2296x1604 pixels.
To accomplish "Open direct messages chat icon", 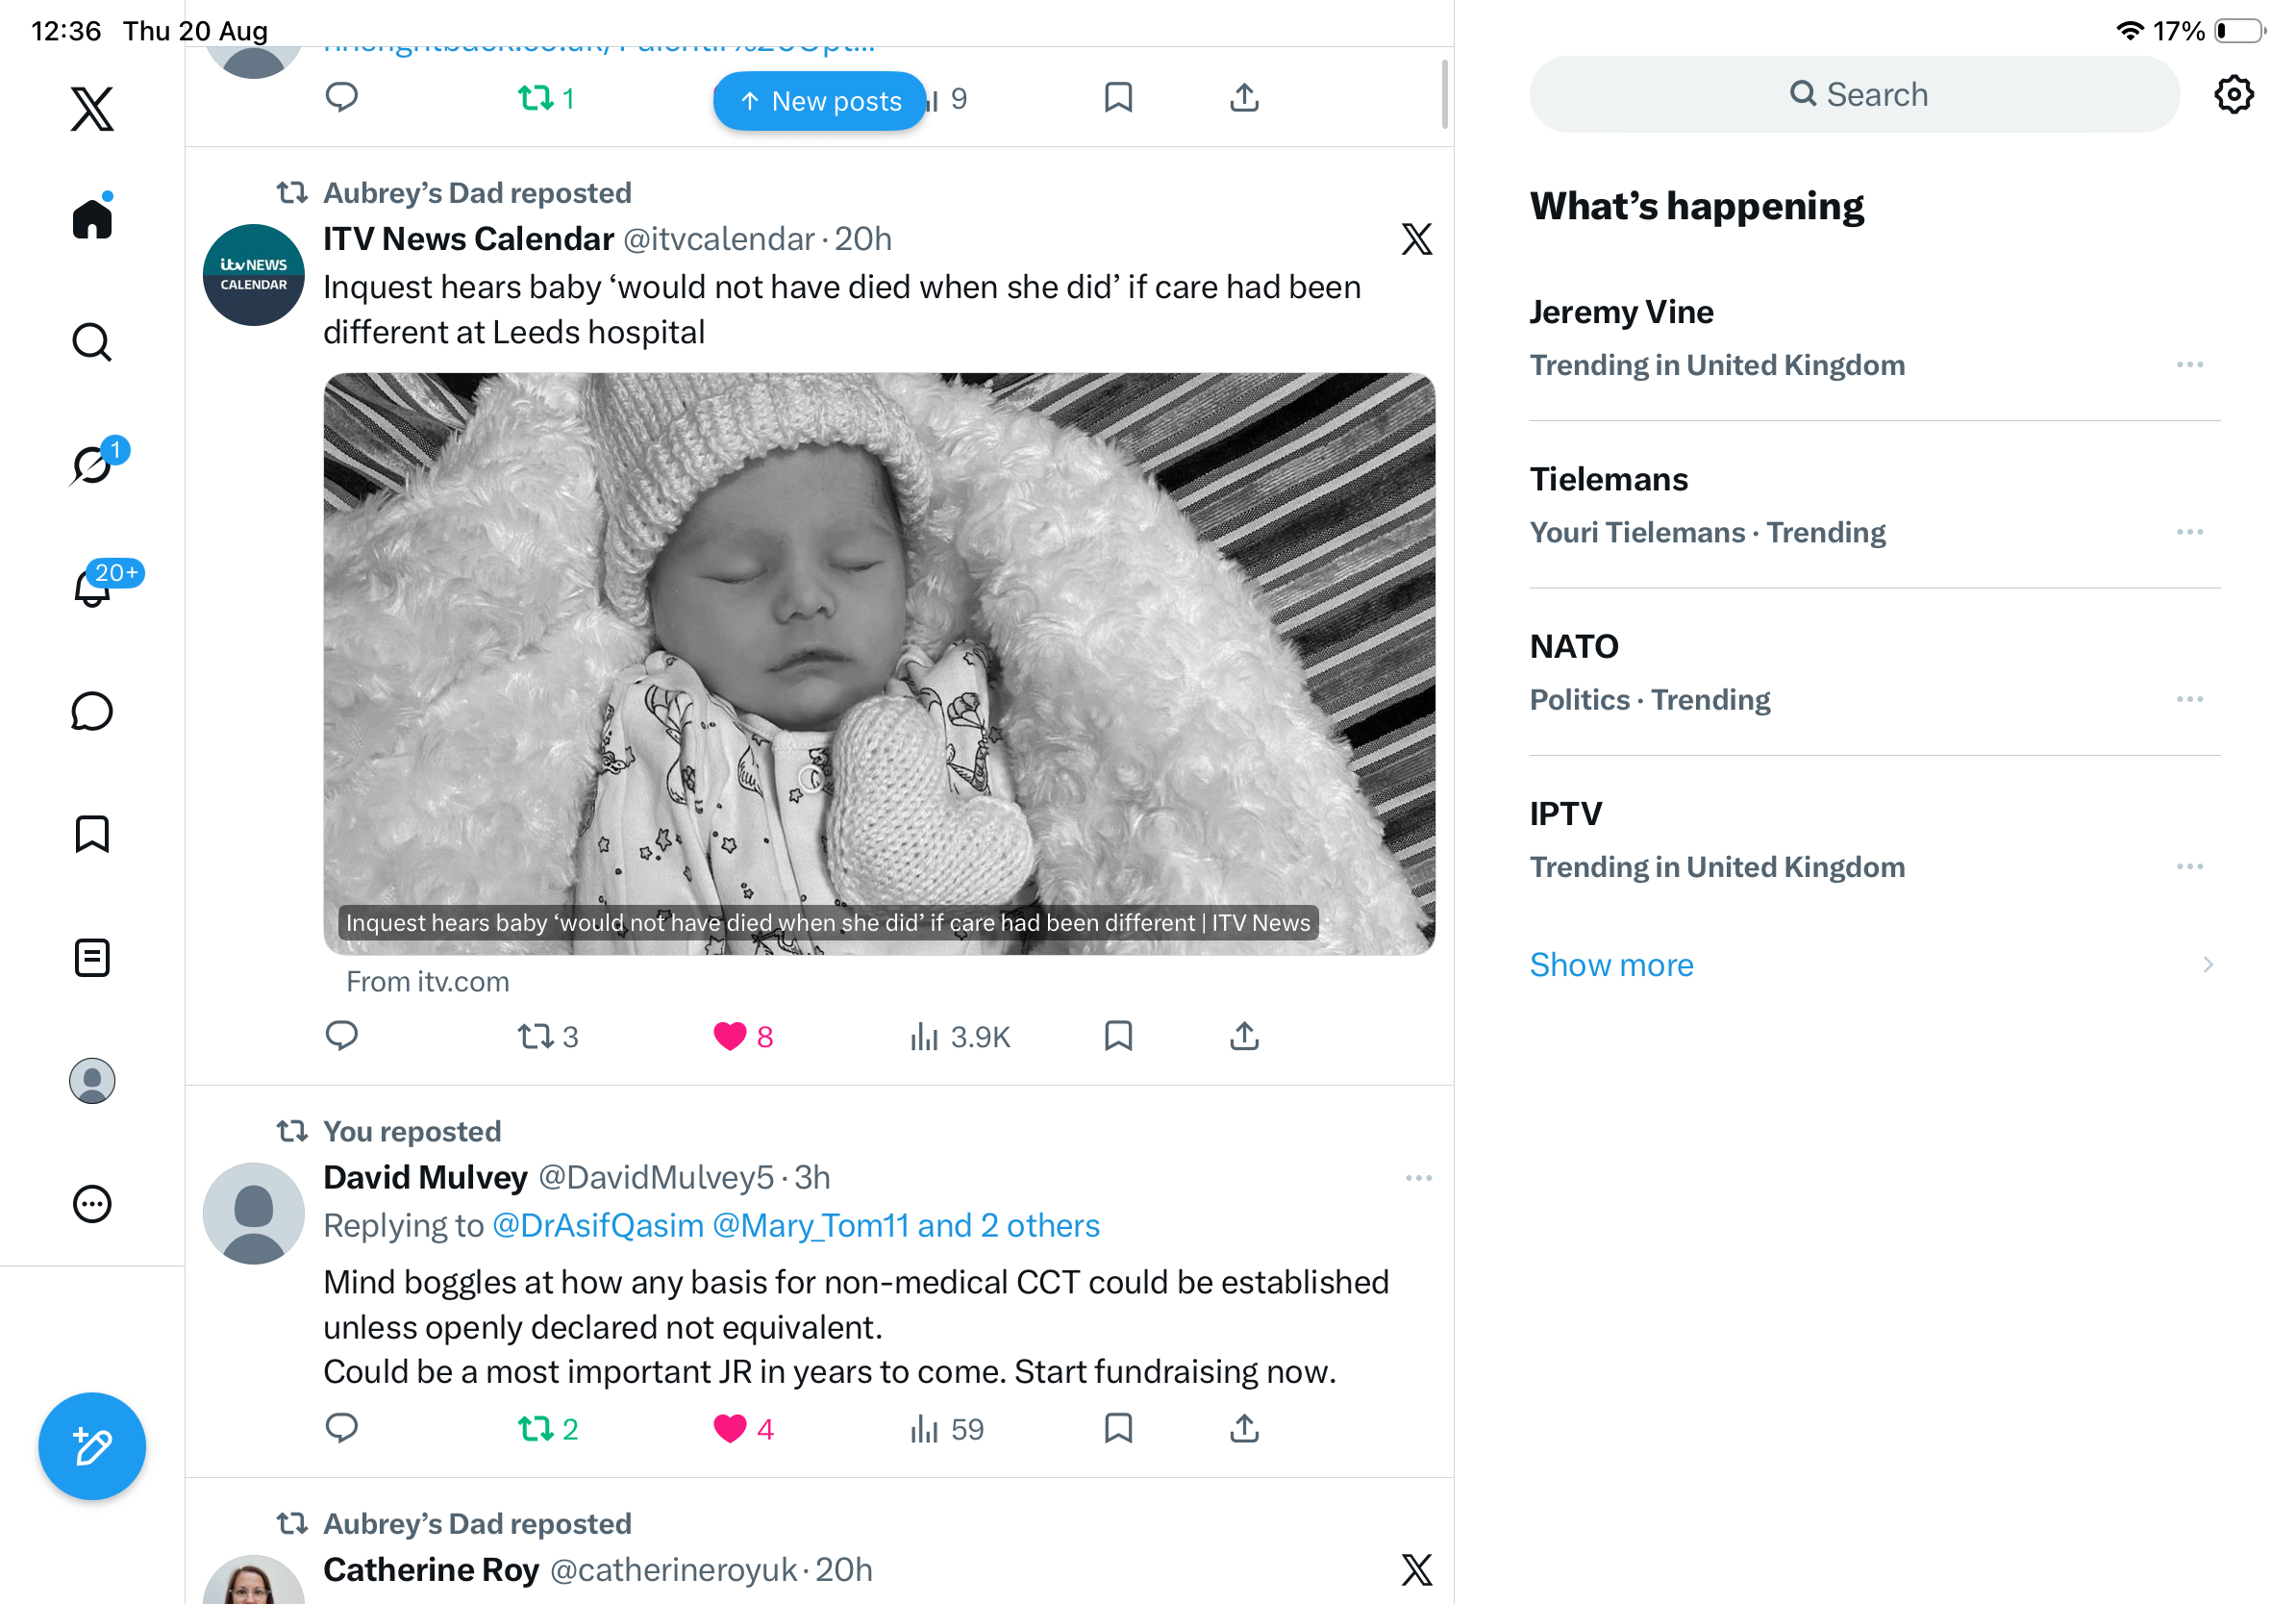I will (92, 711).
